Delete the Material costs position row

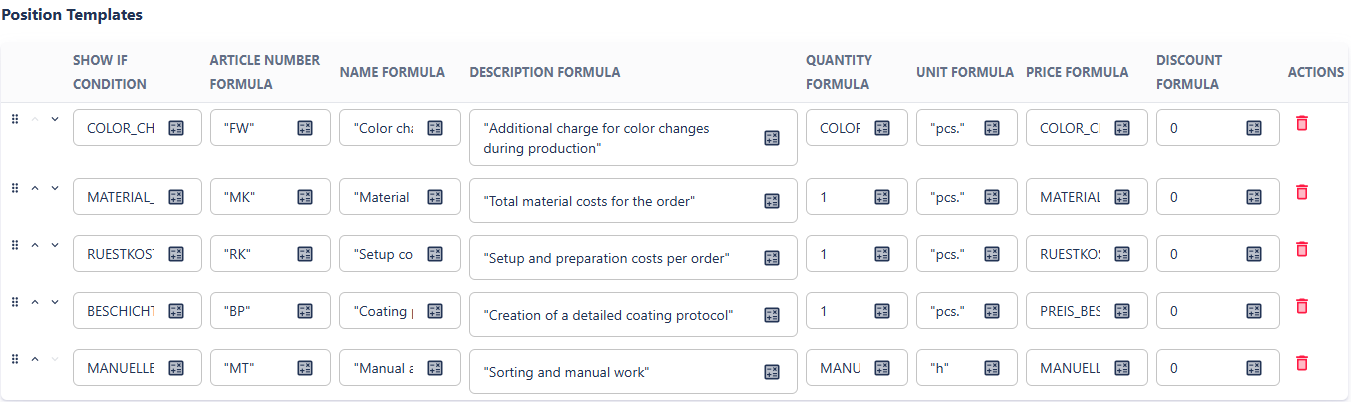point(1301,192)
